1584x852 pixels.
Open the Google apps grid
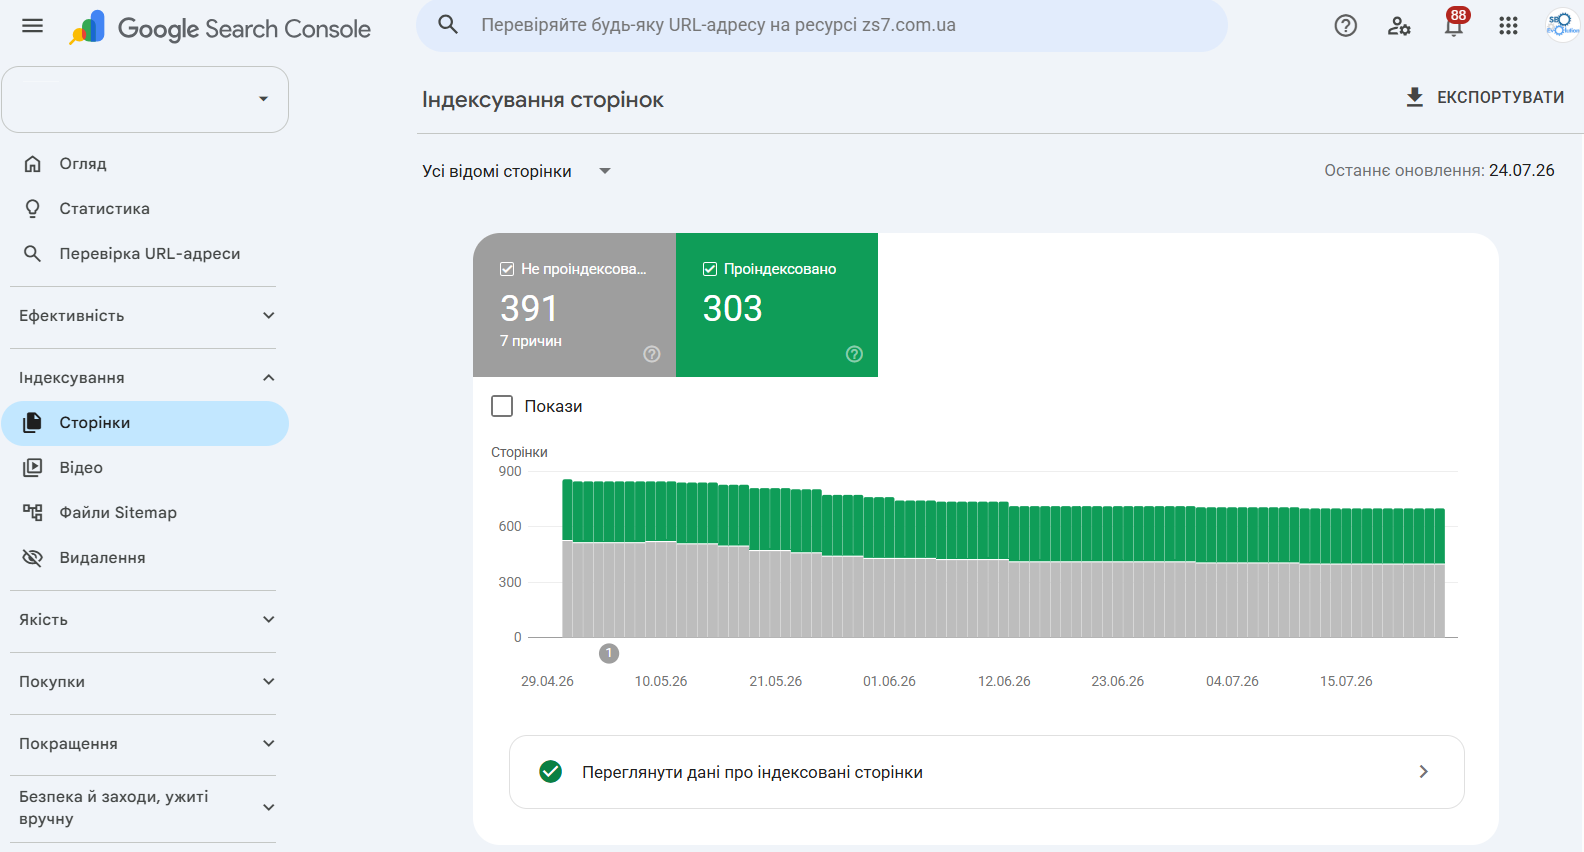[x=1508, y=26]
